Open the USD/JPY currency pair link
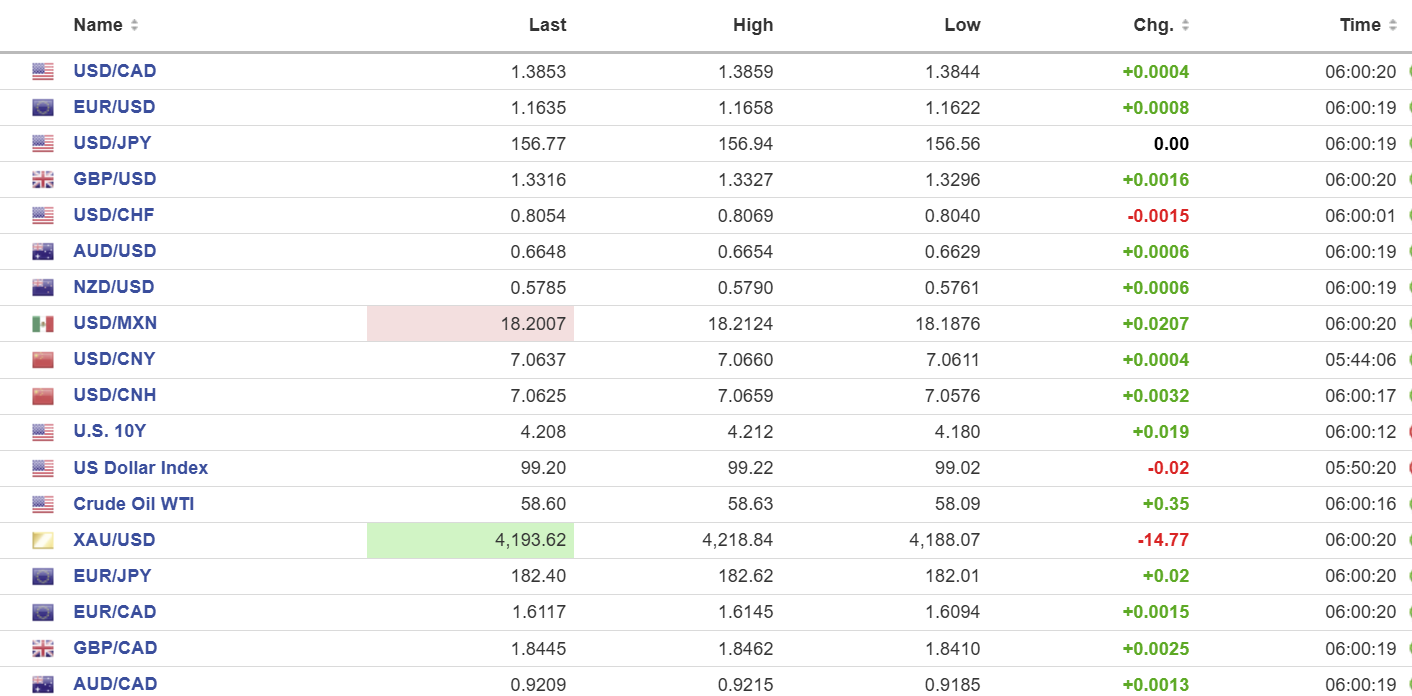Image resolution: width=1412 pixels, height=696 pixels. tap(112, 143)
